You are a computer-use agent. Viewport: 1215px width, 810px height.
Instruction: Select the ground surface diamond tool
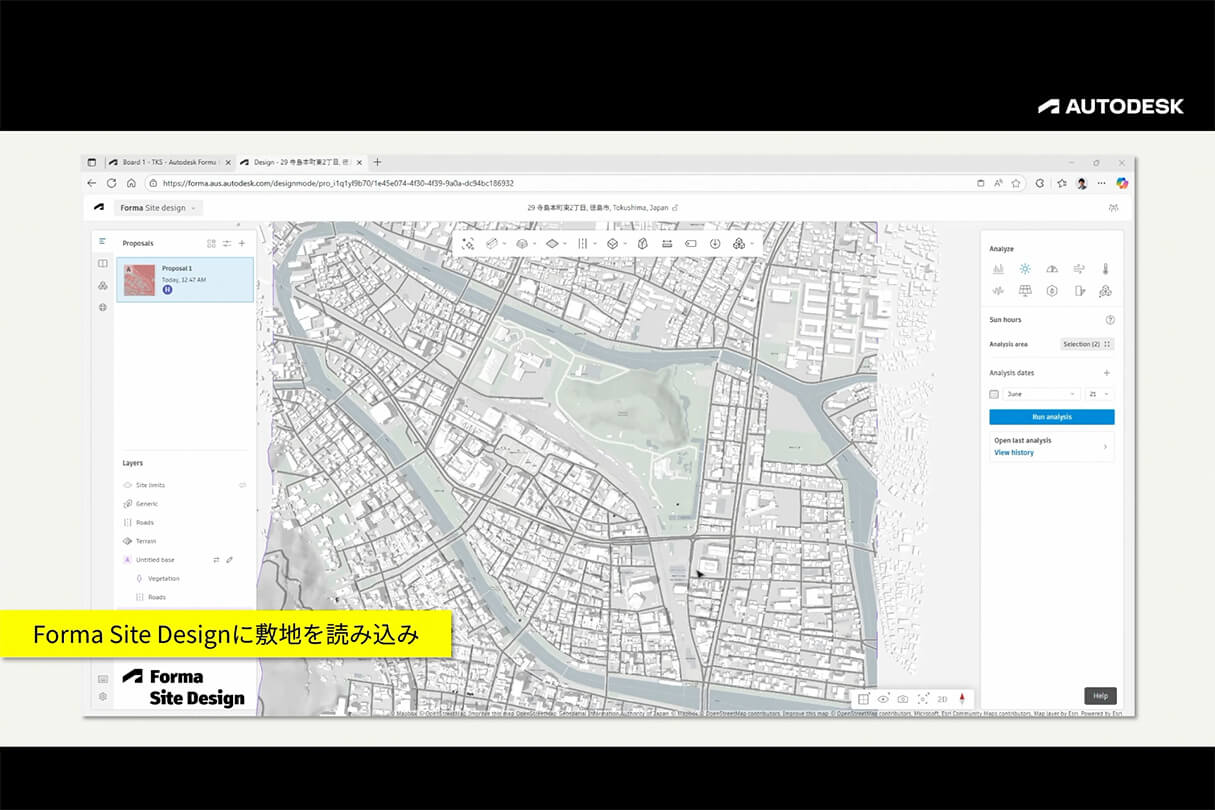click(552, 243)
